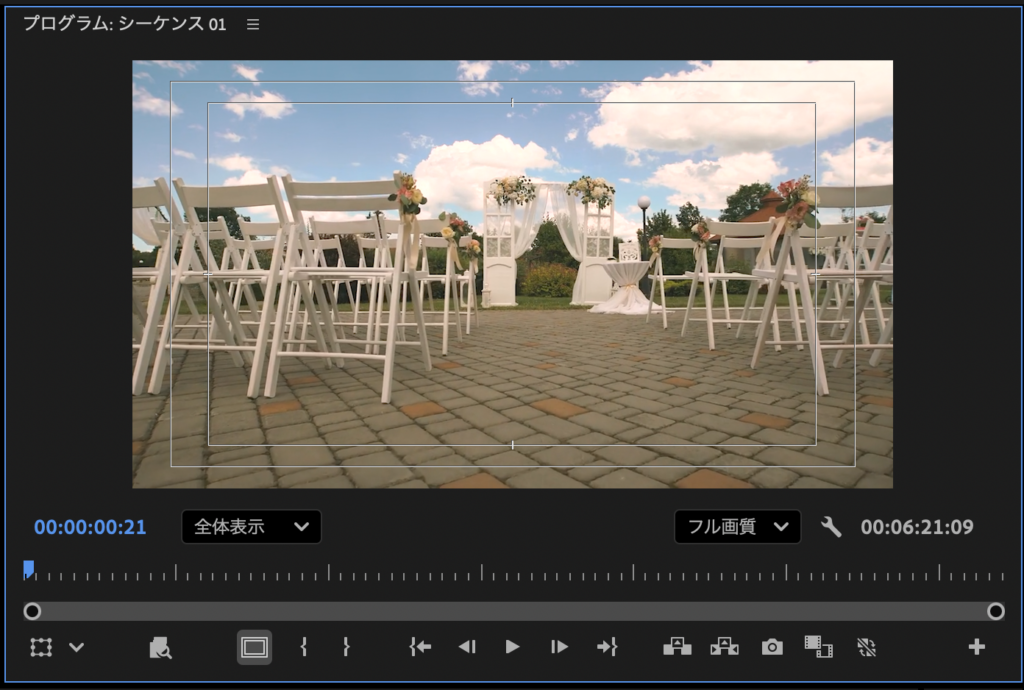Step forward one frame

pos(559,647)
